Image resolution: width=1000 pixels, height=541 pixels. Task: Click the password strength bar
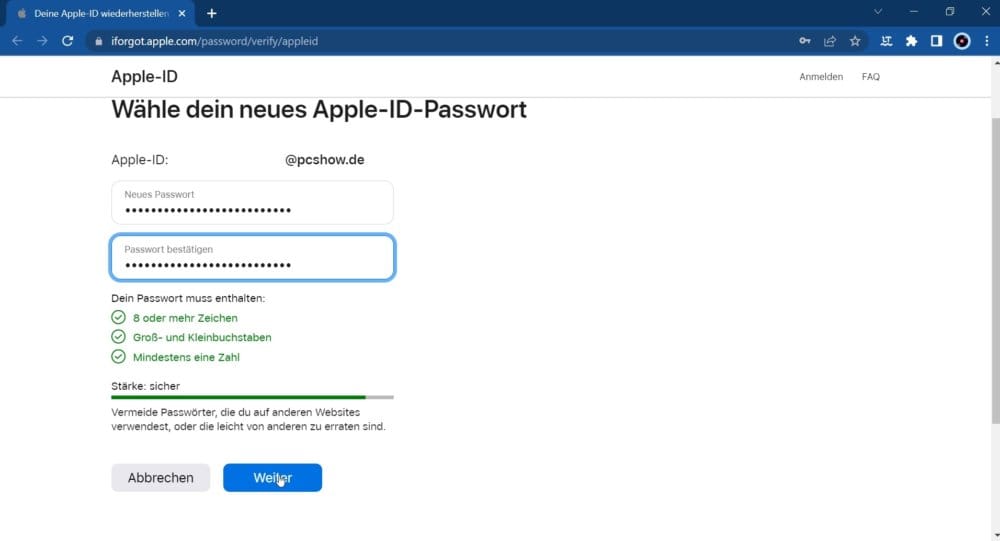[x=253, y=397]
